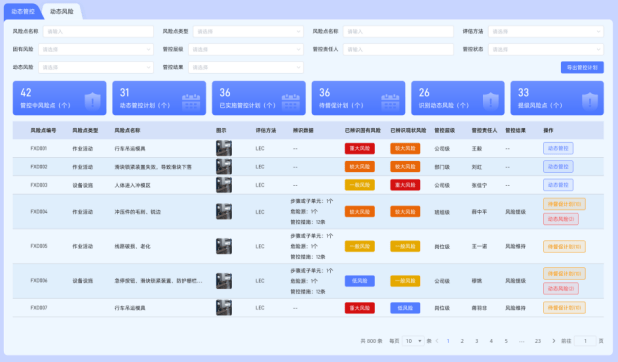This screenshot has height=362, width=618.
Task: Click blue 低风险 badge in row FXD006
Action: [359, 281]
